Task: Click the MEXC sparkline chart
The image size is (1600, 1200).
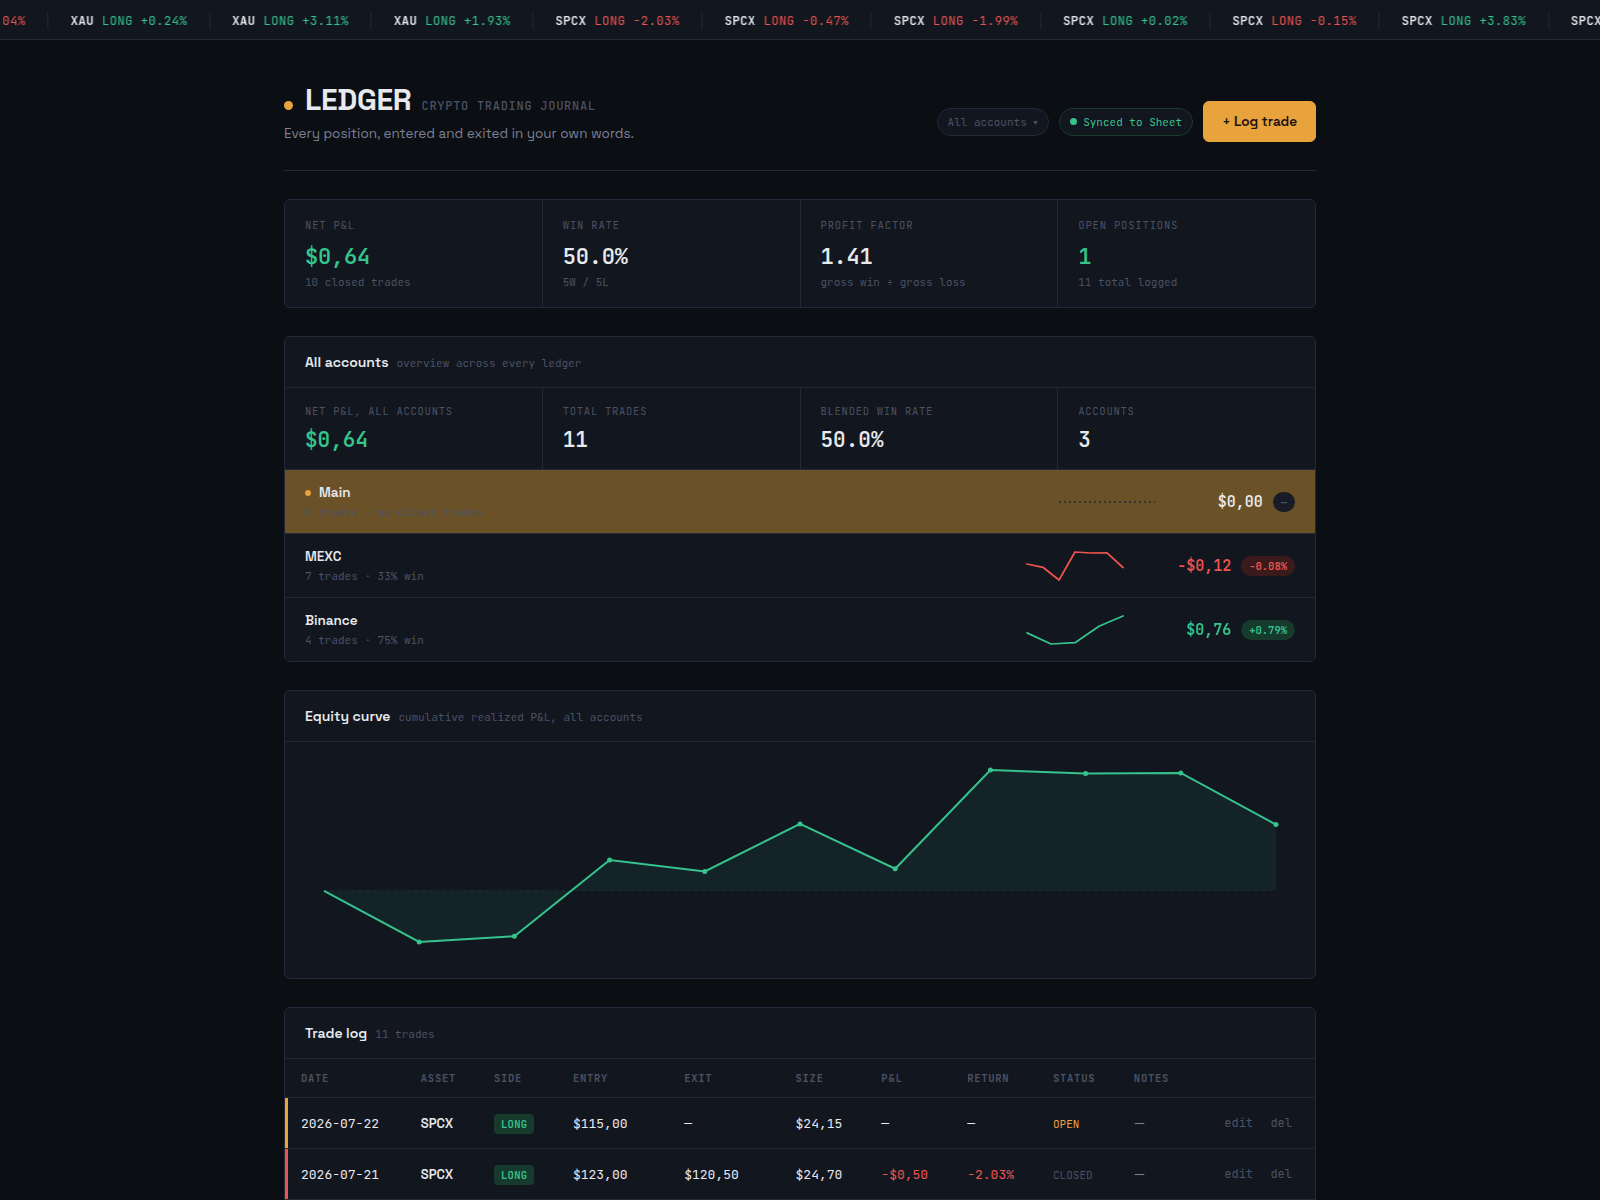Action: pyautogui.click(x=1075, y=566)
